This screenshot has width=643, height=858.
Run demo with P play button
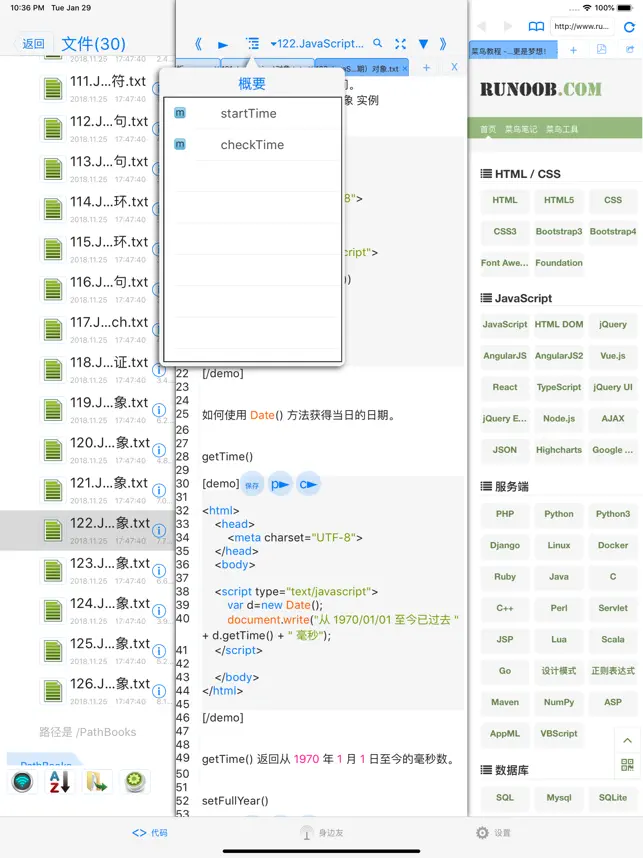280,485
